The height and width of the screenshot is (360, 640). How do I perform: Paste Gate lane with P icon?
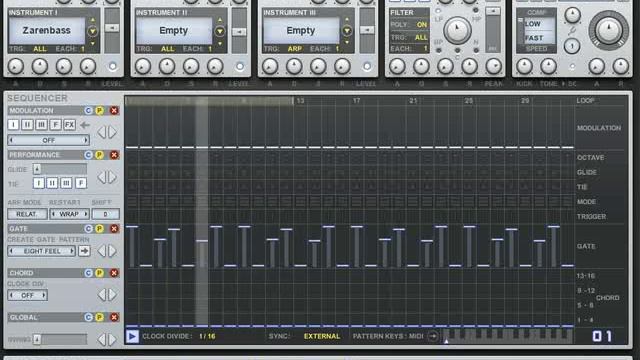pos(99,229)
